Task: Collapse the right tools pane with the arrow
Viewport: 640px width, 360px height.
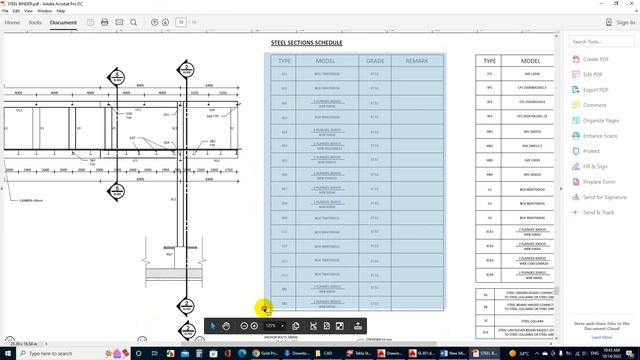Action: (561, 189)
